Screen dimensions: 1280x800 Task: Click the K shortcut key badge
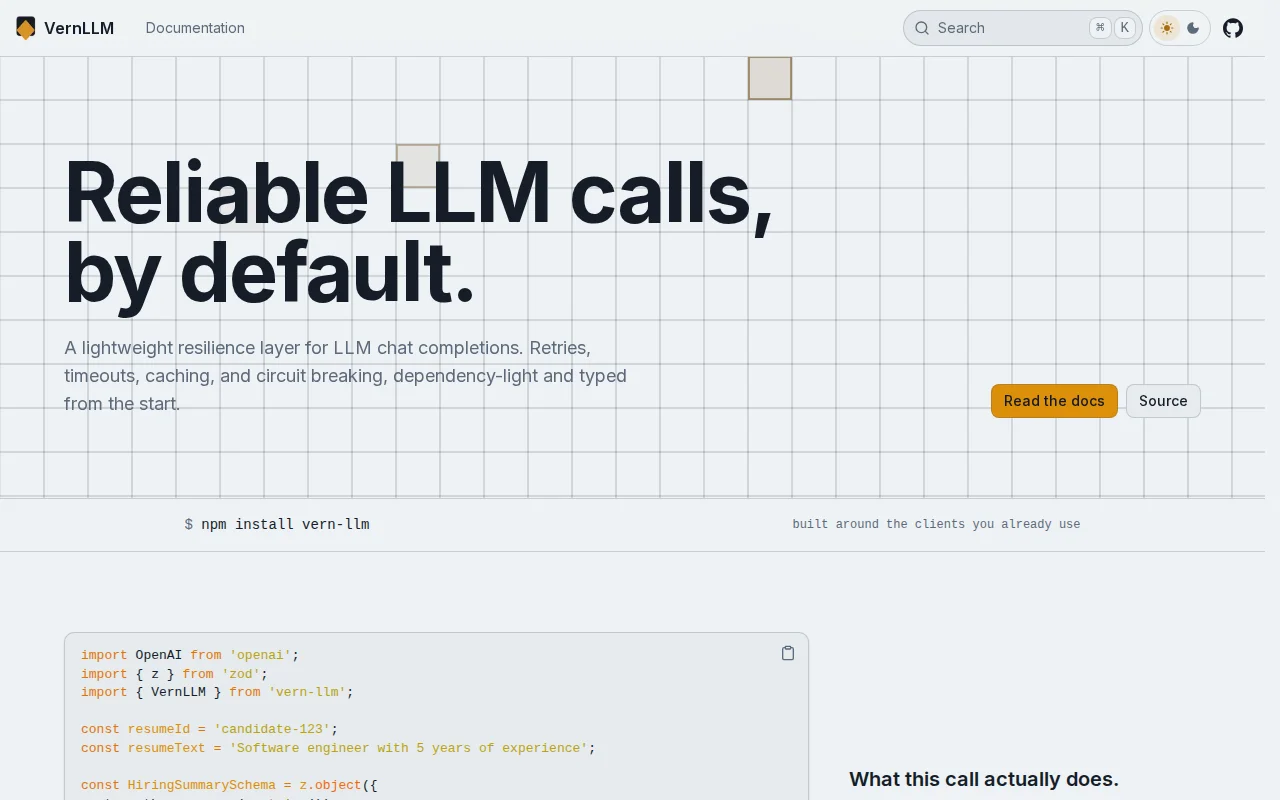(x=1125, y=28)
